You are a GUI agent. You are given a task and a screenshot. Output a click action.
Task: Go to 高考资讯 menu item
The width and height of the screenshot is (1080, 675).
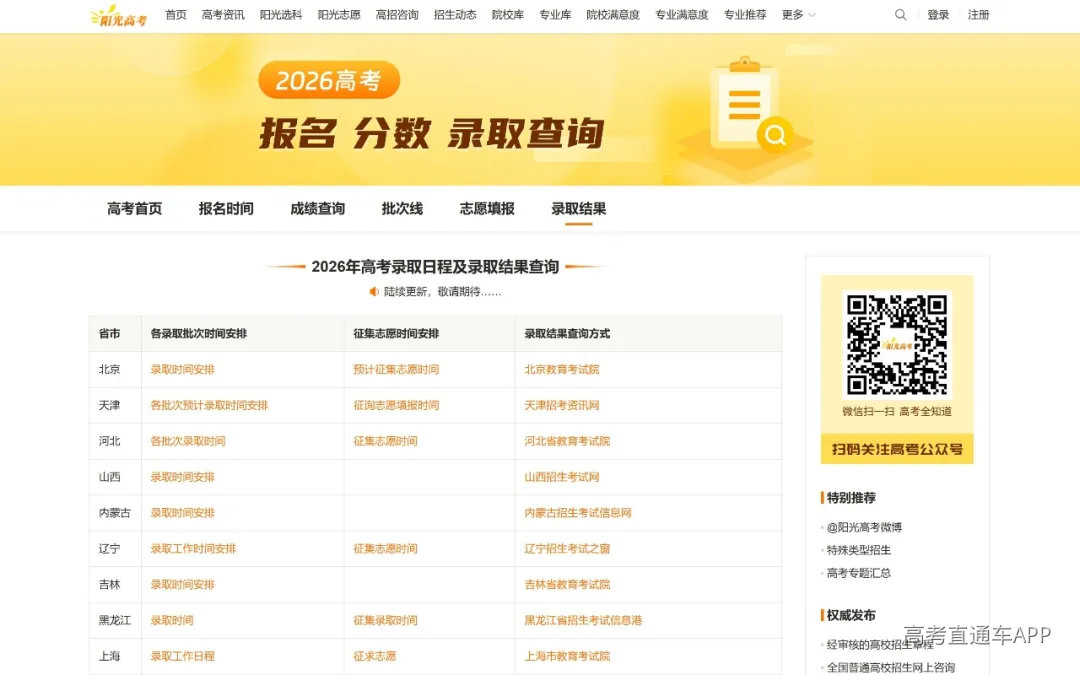click(222, 14)
